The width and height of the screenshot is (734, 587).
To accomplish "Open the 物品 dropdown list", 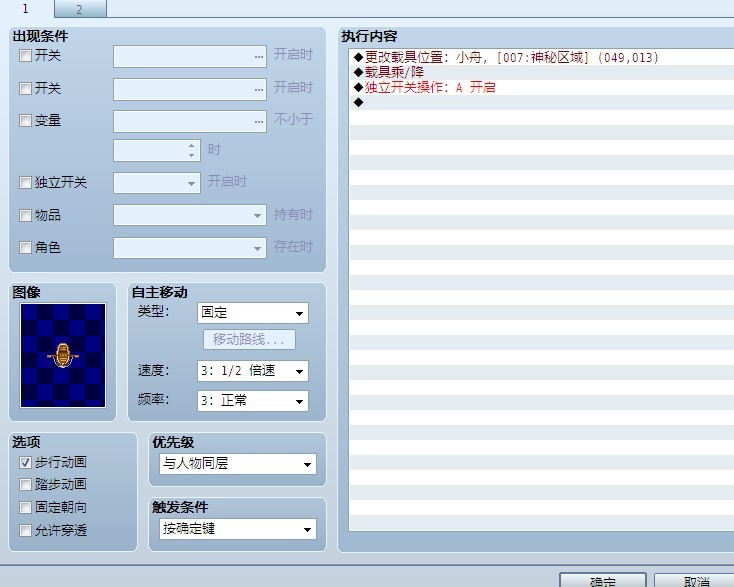I will [190, 215].
